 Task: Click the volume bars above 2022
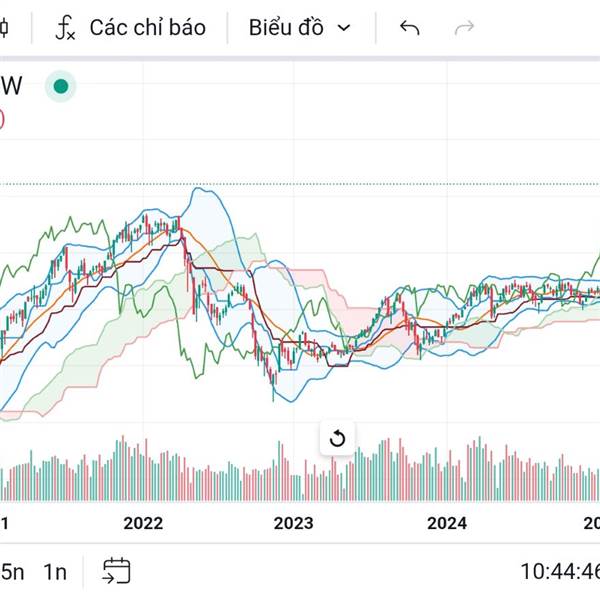142,475
